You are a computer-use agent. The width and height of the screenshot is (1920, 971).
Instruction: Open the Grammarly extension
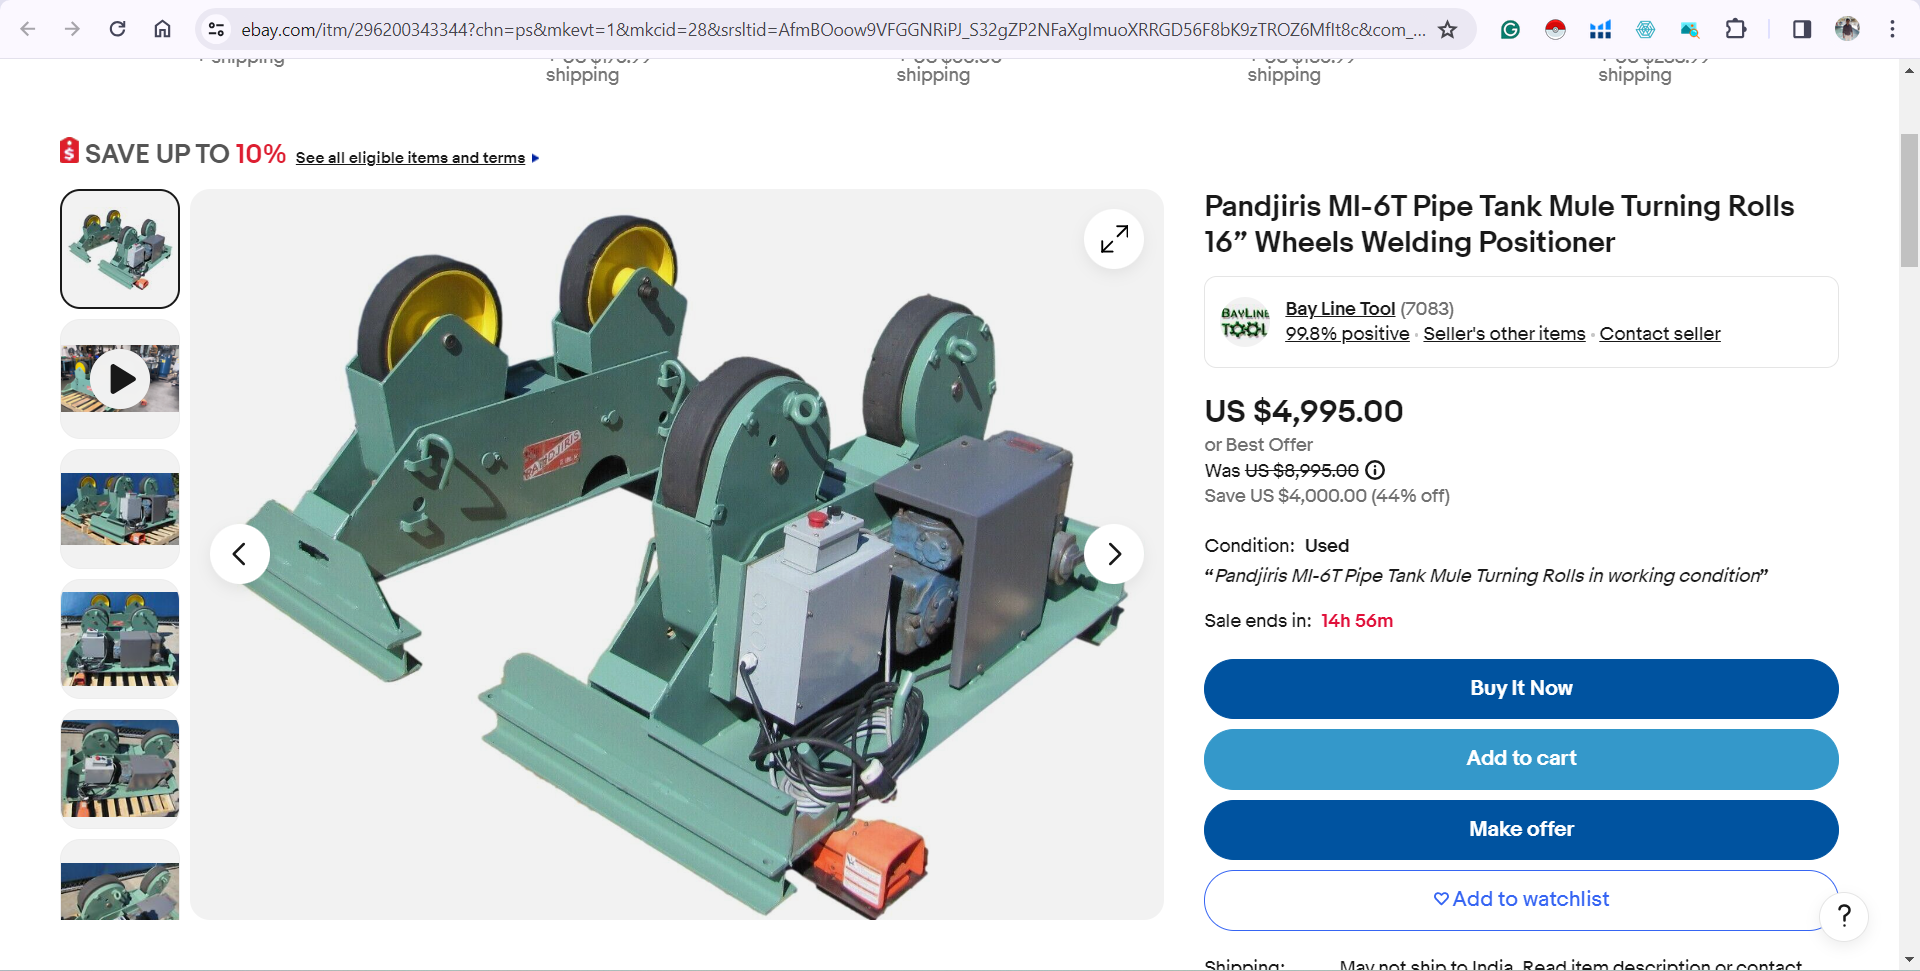pyautogui.click(x=1510, y=30)
